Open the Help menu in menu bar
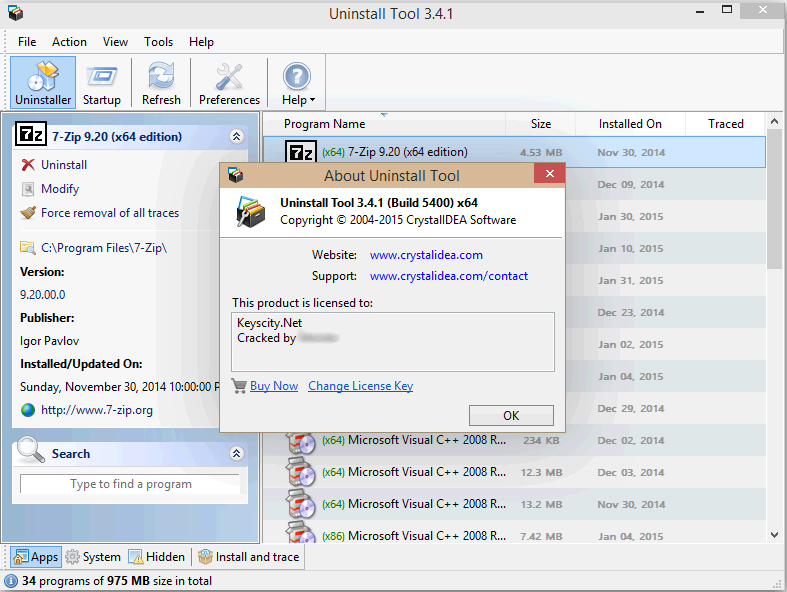Viewport: 787px width, 592px height. 201,42
